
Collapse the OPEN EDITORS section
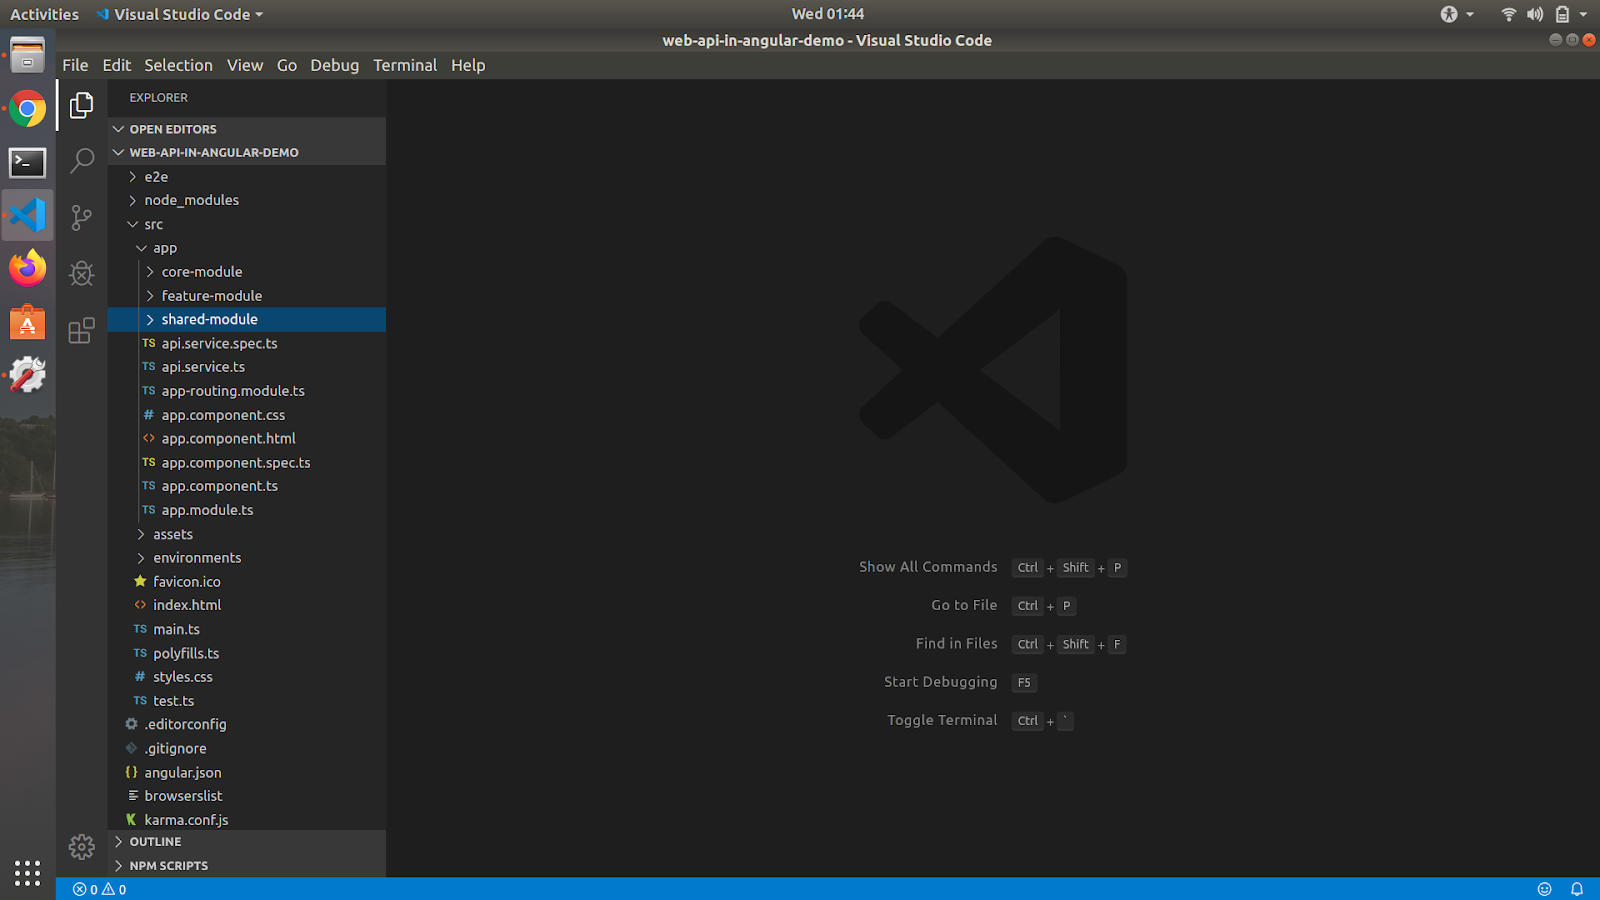tap(247, 129)
